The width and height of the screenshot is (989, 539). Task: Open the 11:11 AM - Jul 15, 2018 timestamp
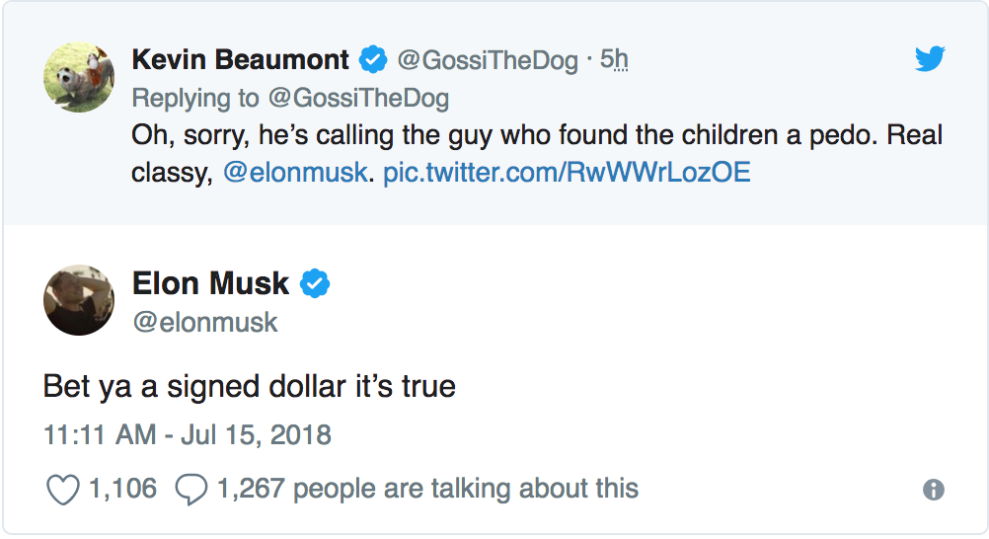point(187,436)
